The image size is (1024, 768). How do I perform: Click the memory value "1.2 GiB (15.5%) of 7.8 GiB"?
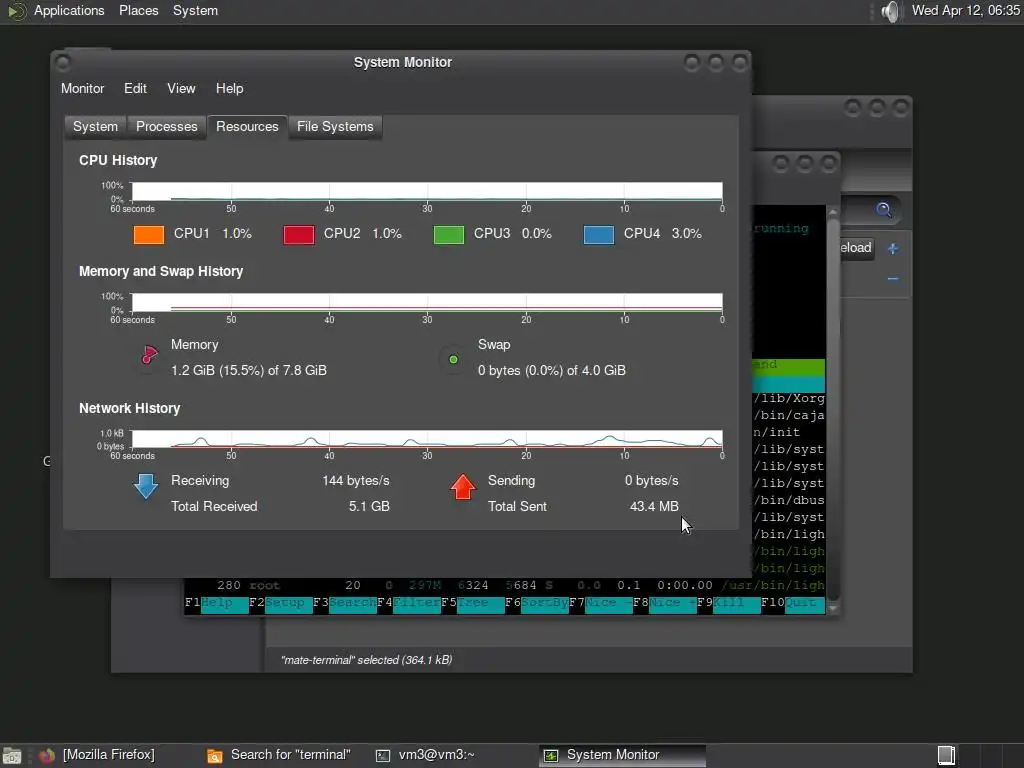249,370
